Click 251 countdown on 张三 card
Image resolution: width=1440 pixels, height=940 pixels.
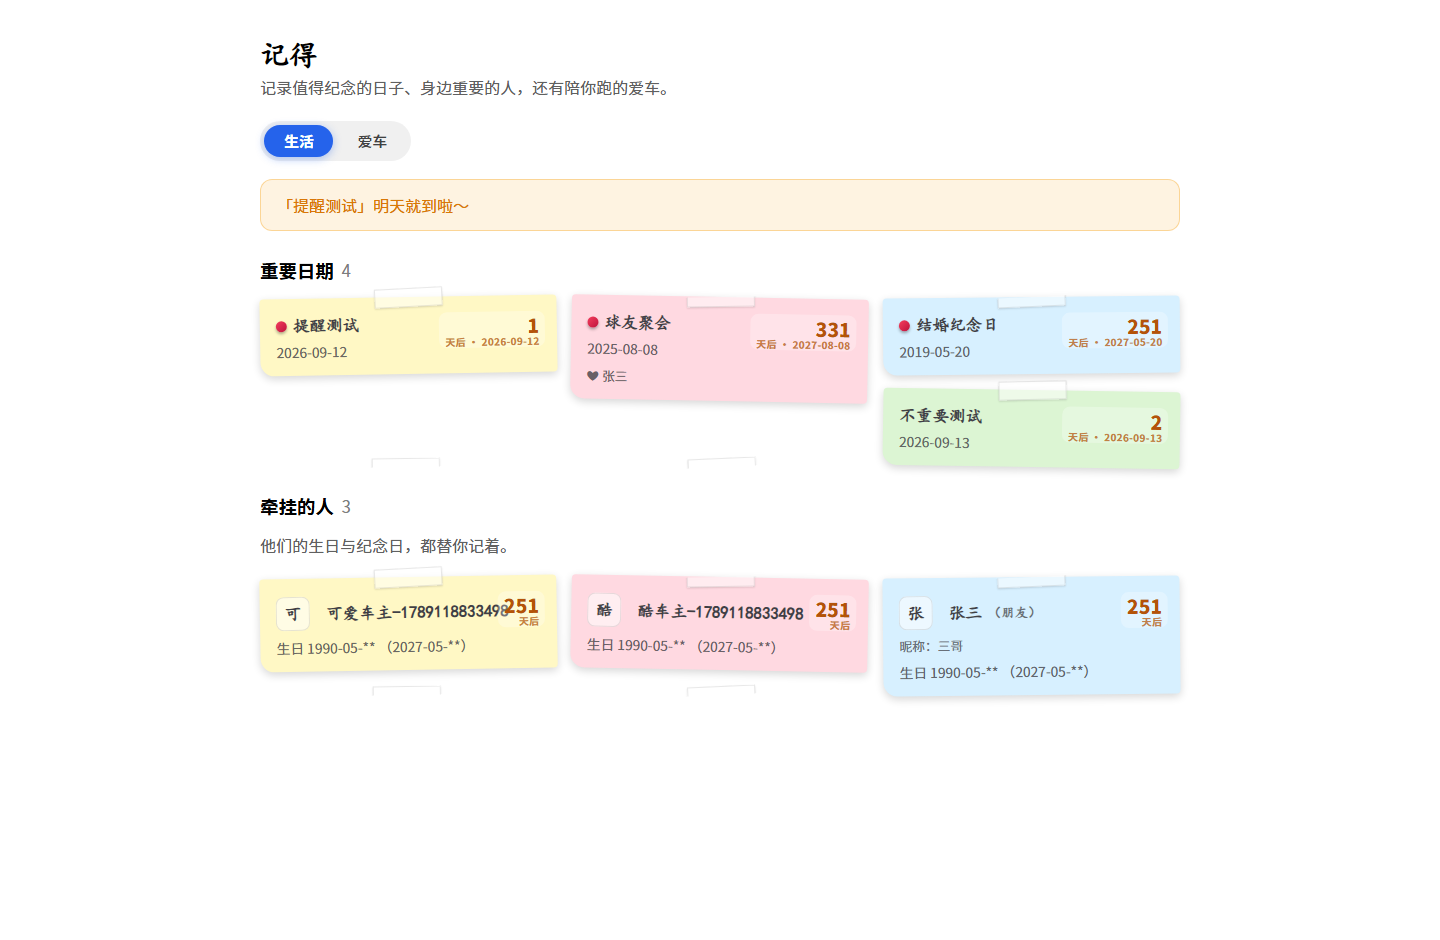[1144, 611]
